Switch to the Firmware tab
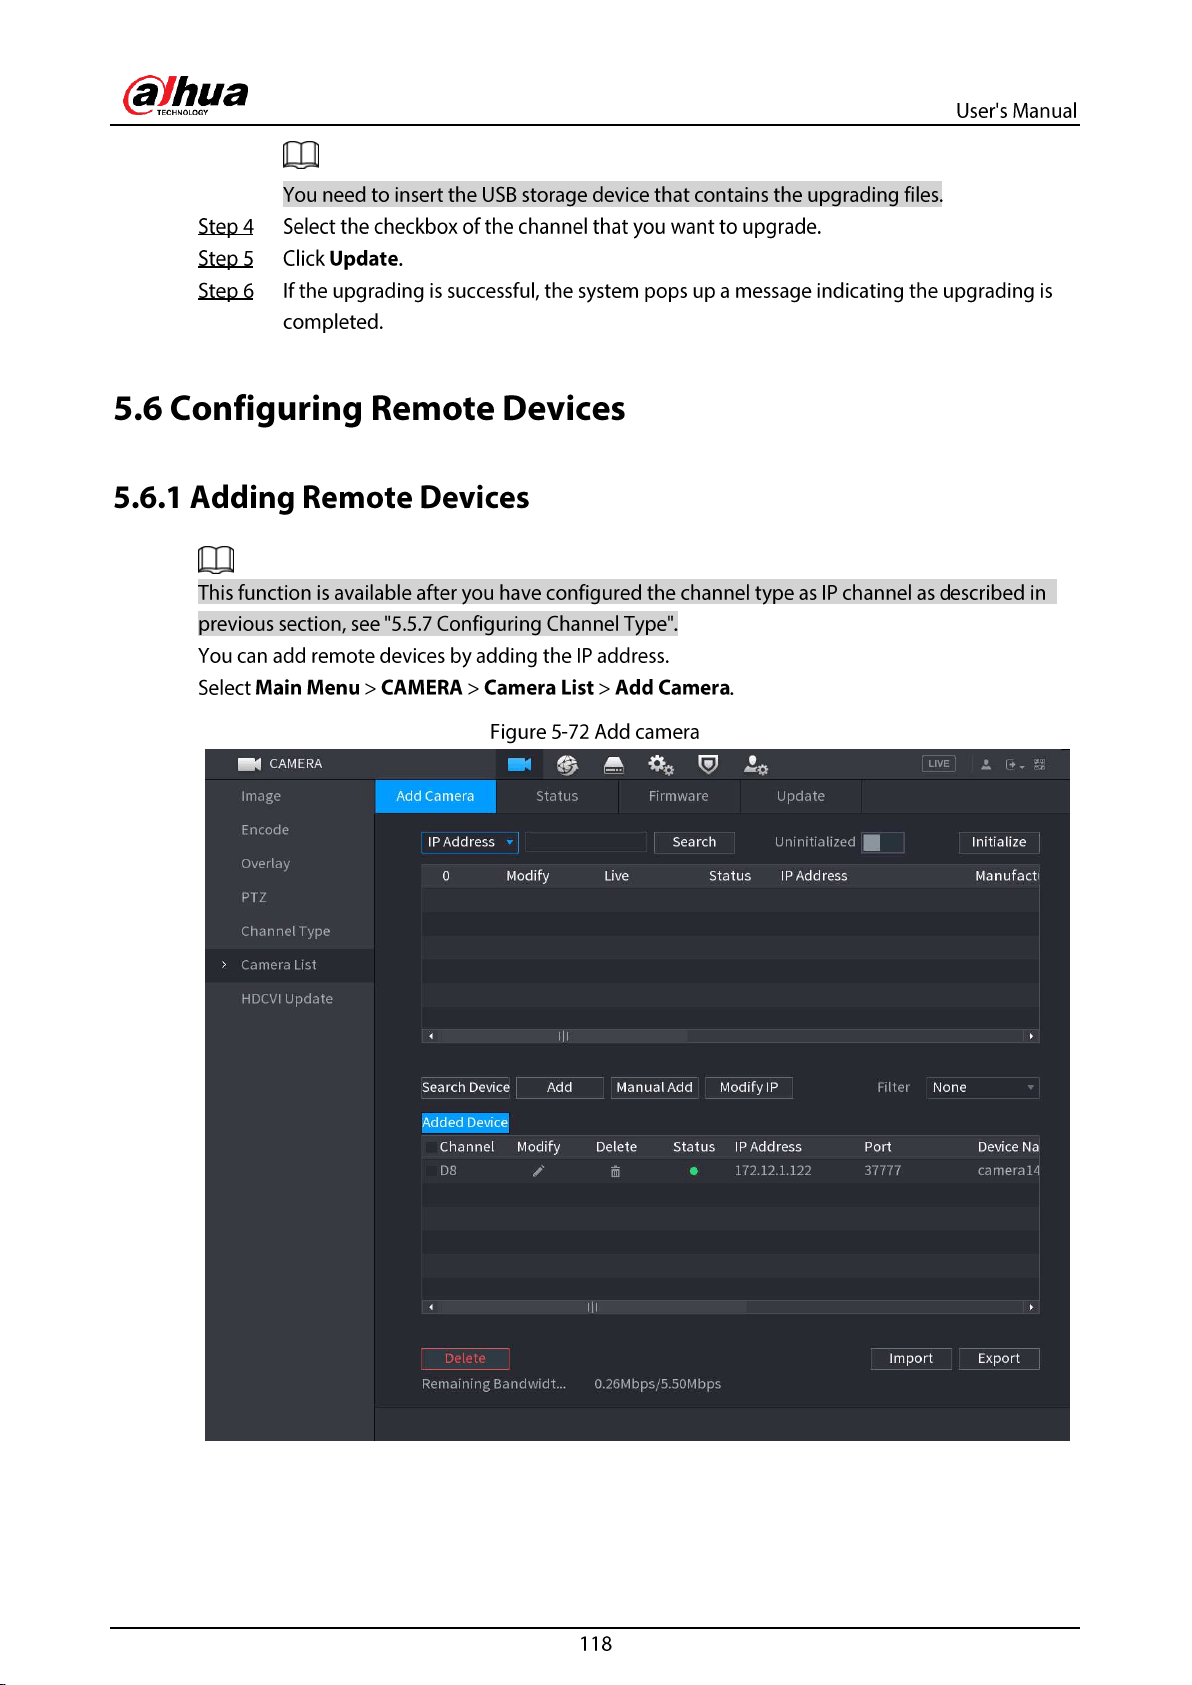This screenshot has width=1192, height=1685. click(679, 796)
